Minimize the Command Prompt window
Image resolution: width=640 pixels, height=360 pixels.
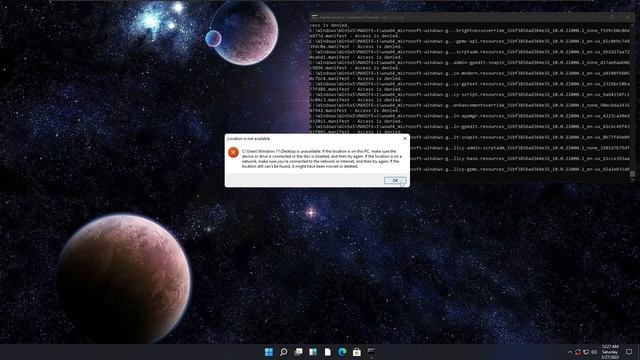click(597, 17)
